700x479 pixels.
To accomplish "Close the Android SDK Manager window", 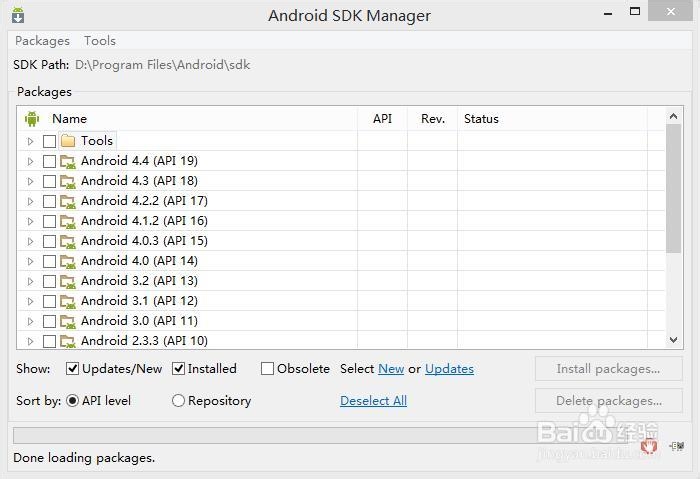I will (x=671, y=11).
